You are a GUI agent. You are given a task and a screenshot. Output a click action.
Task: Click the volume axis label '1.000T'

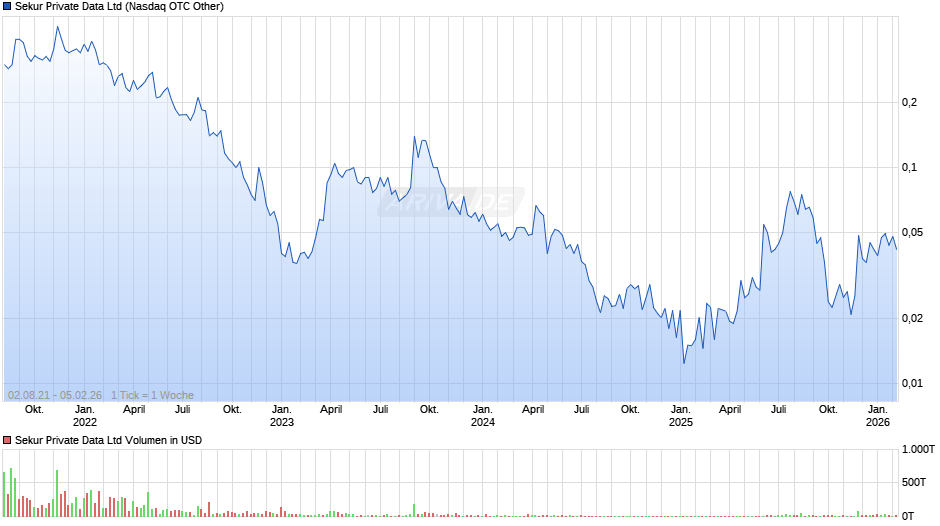(x=918, y=449)
